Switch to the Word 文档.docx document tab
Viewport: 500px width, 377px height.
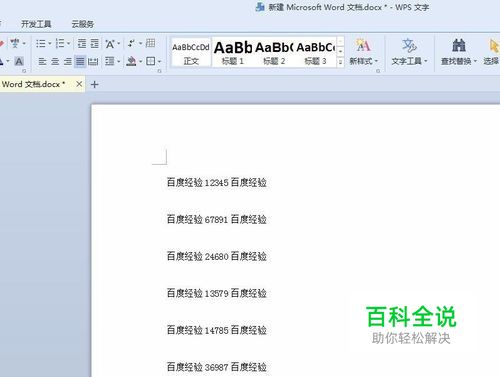(x=33, y=84)
